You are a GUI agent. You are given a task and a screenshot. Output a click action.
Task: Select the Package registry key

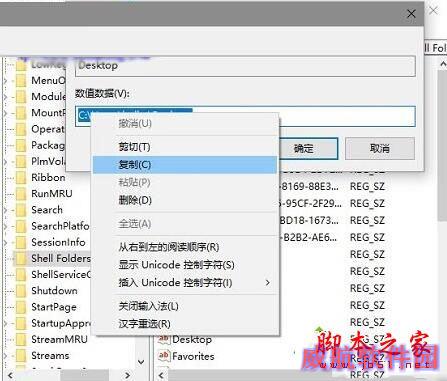pos(48,145)
